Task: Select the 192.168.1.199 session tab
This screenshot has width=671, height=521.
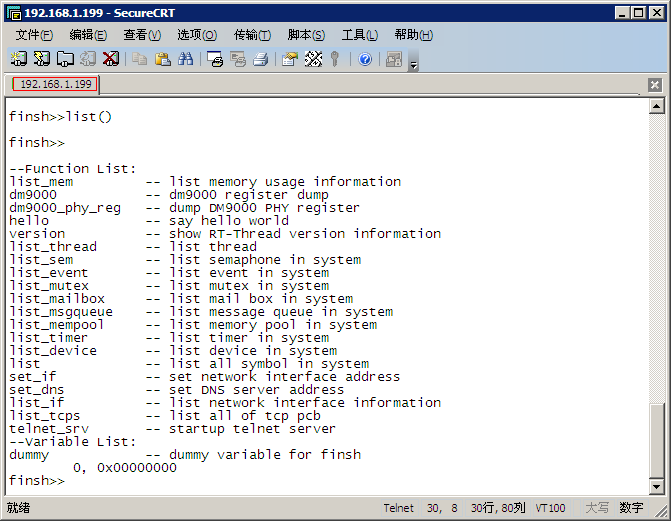Action: [55, 84]
